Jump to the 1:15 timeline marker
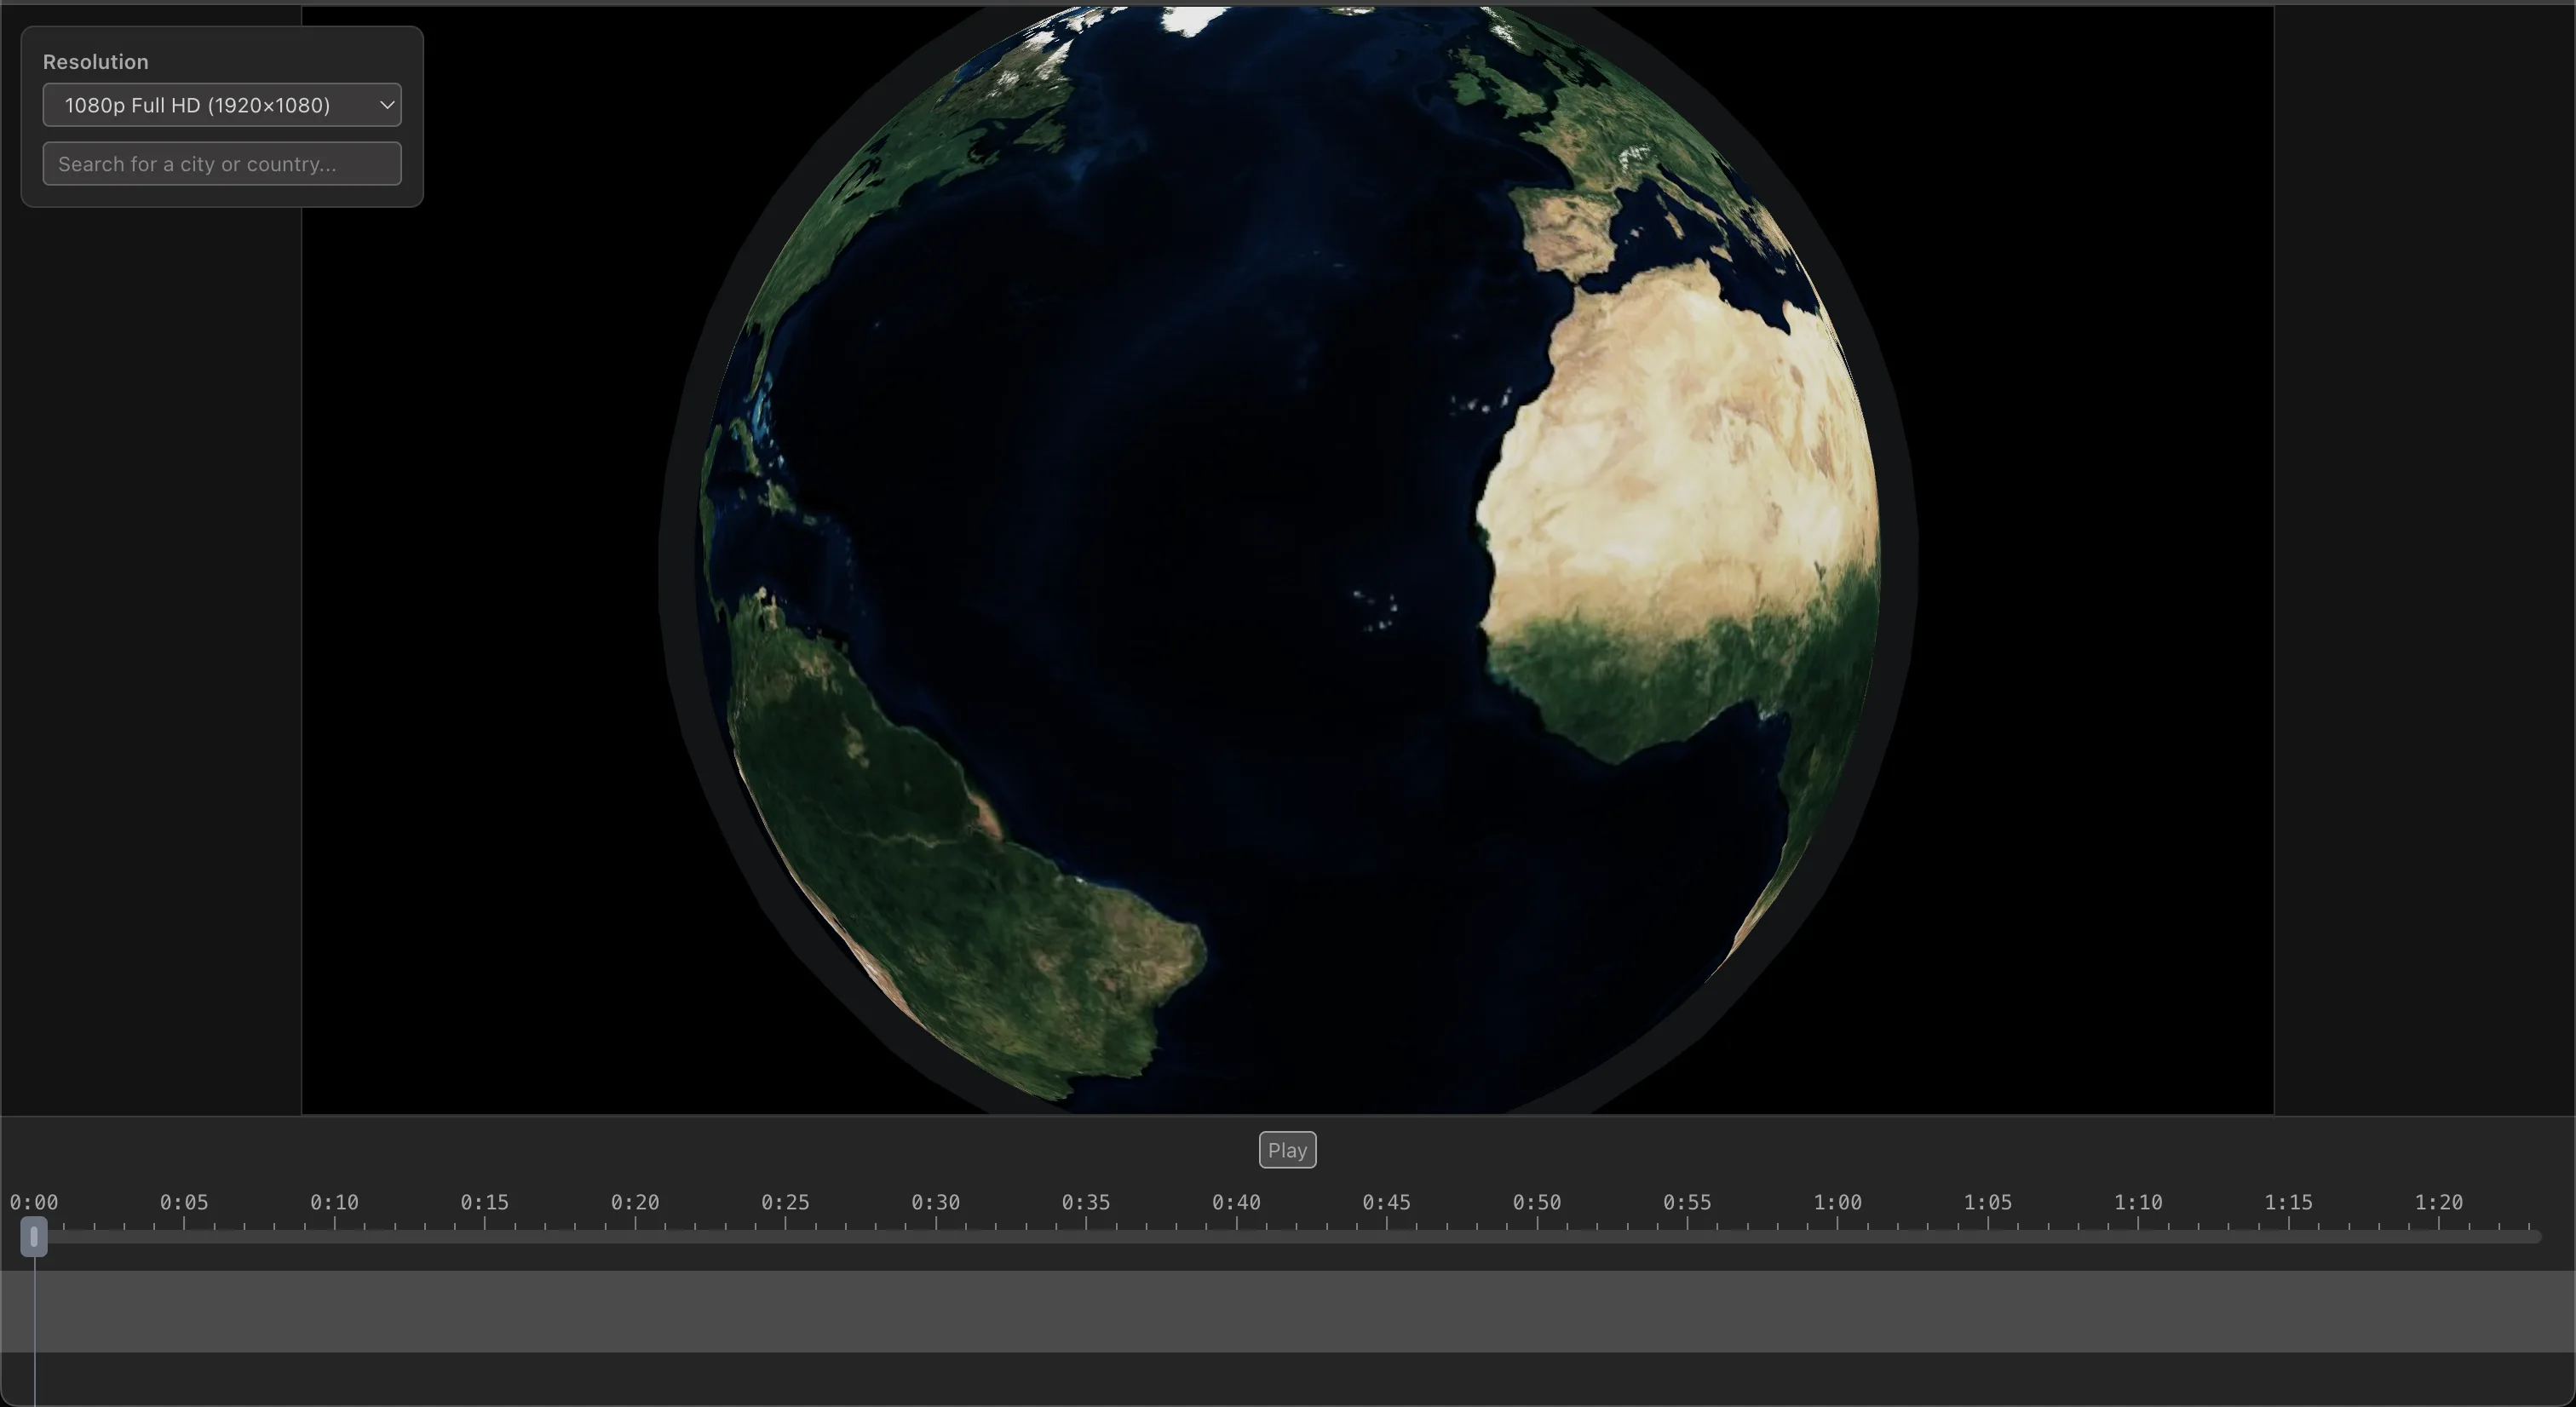Screen dimensions: 2576x1407 click(x=2289, y=1202)
